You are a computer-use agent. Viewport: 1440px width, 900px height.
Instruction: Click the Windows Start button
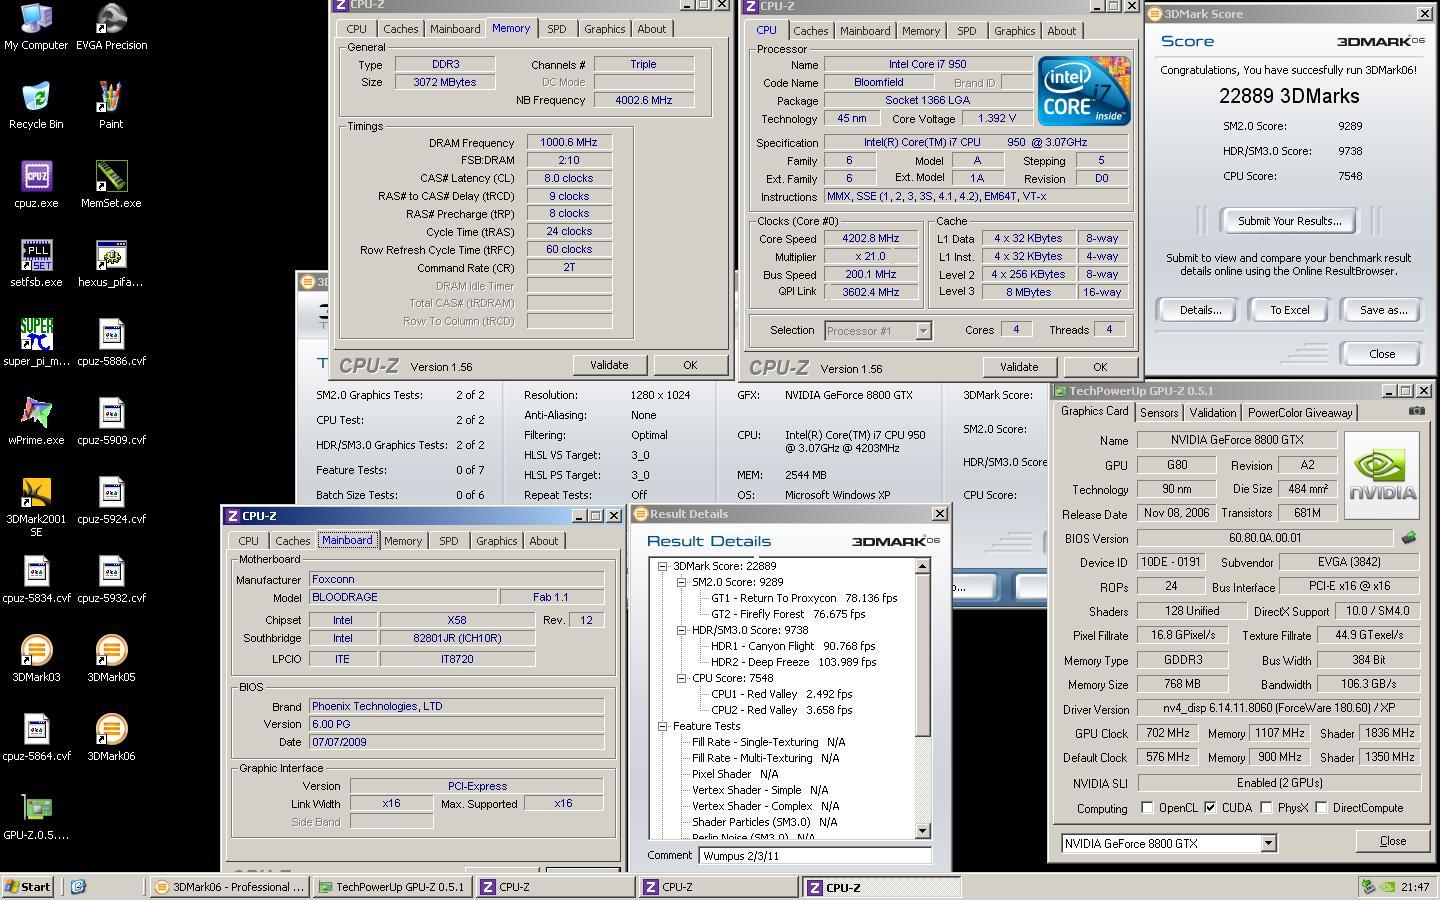coord(28,886)
